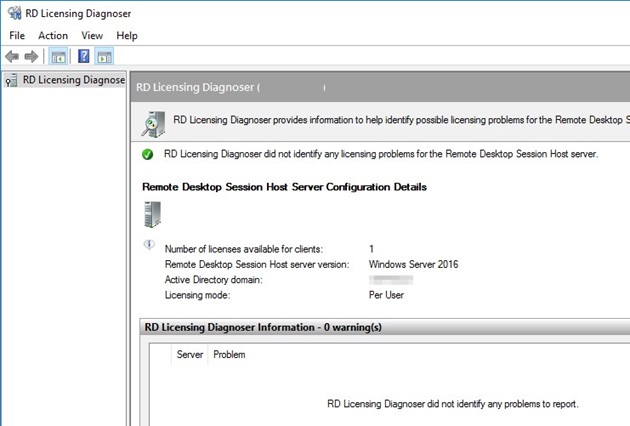This screenshot has height=426, width=630.
Task: Click the Windows Server 2016 version value
Action: (x=413, y=264)
